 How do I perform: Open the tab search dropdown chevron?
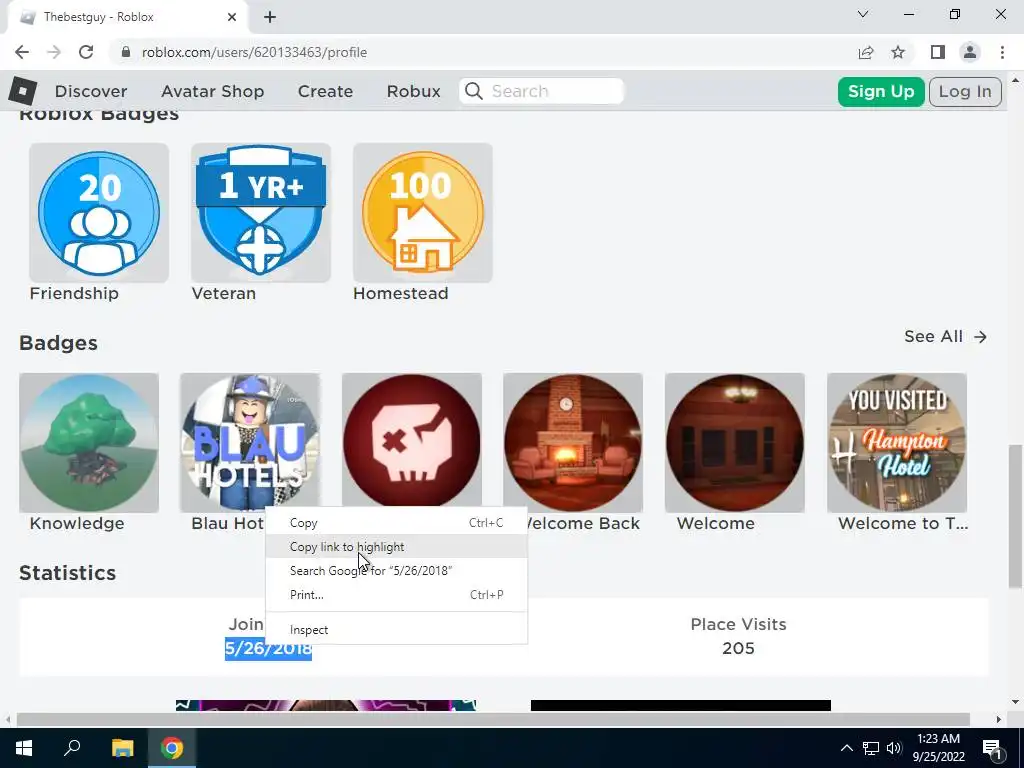(x=863, y=14)
